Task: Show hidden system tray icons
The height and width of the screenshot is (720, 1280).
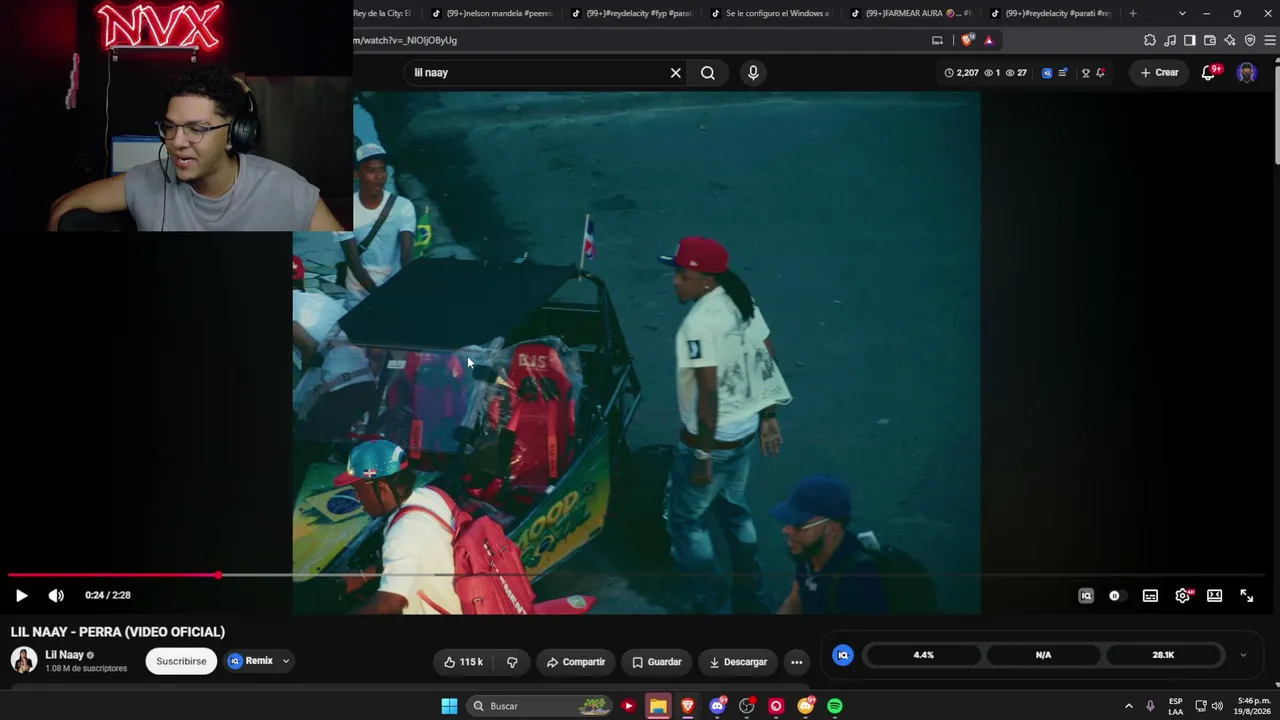Action: point(1129,706)
